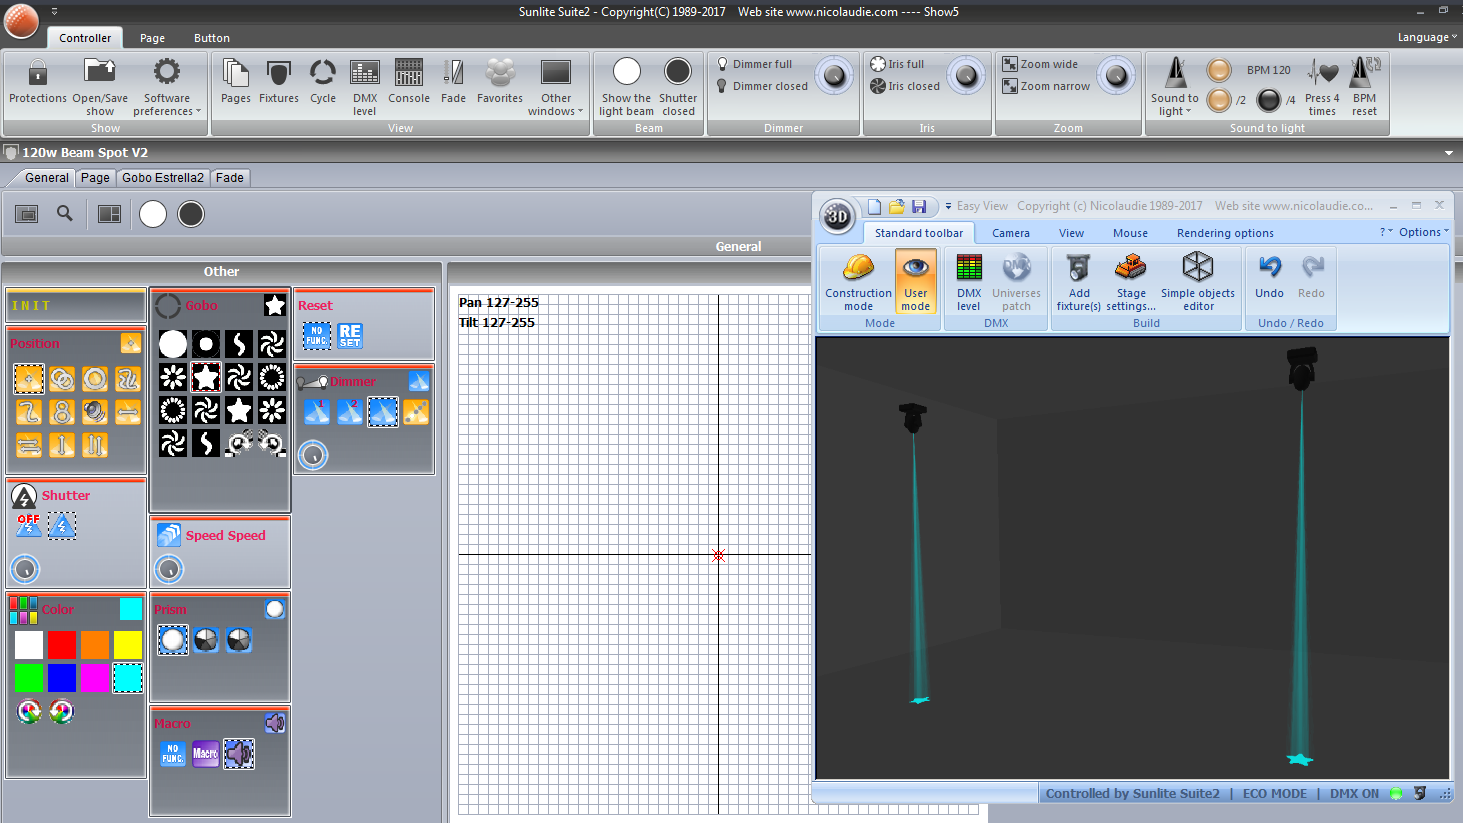Image resolution: width=1463 pixels, height=823 pixels.
Task: Open the Easy View help question-mark dropdown
Action: tap(1386, 232)
